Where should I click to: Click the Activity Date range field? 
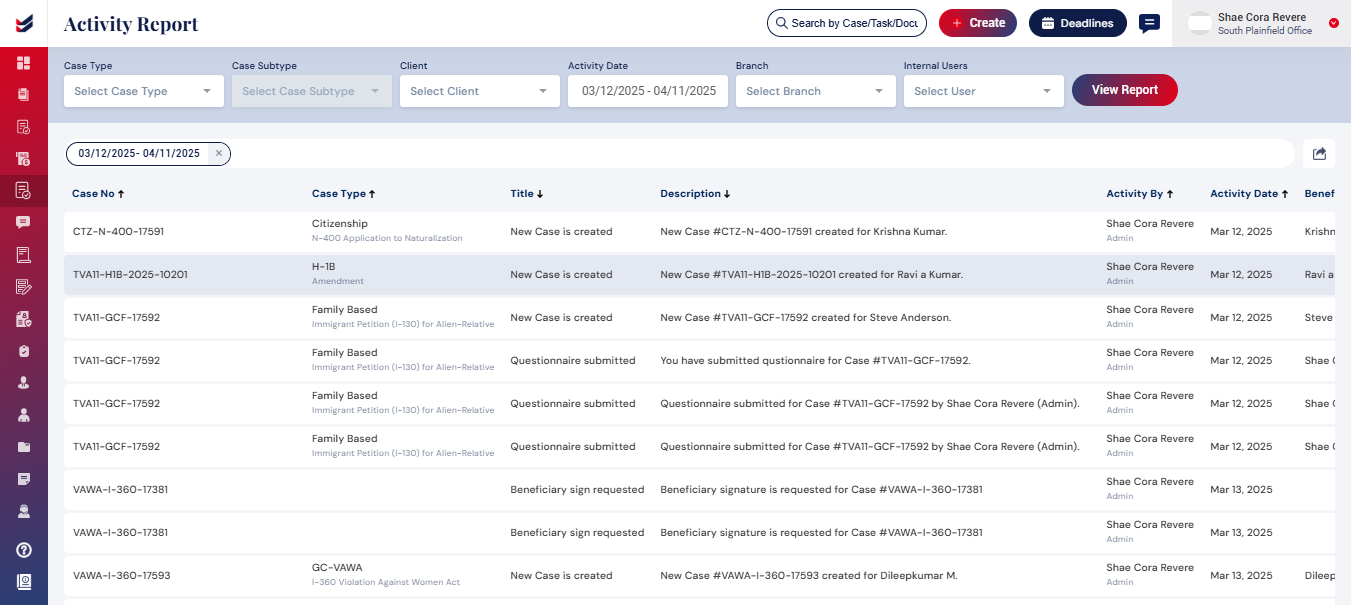pos(647,91)
